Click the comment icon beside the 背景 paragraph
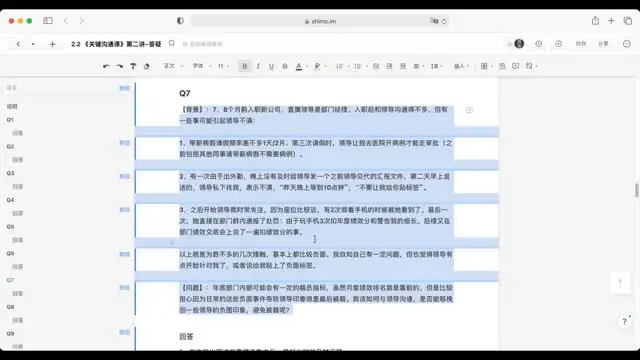Viewport: 640px width, 360px height. click(x=469, y=110)
